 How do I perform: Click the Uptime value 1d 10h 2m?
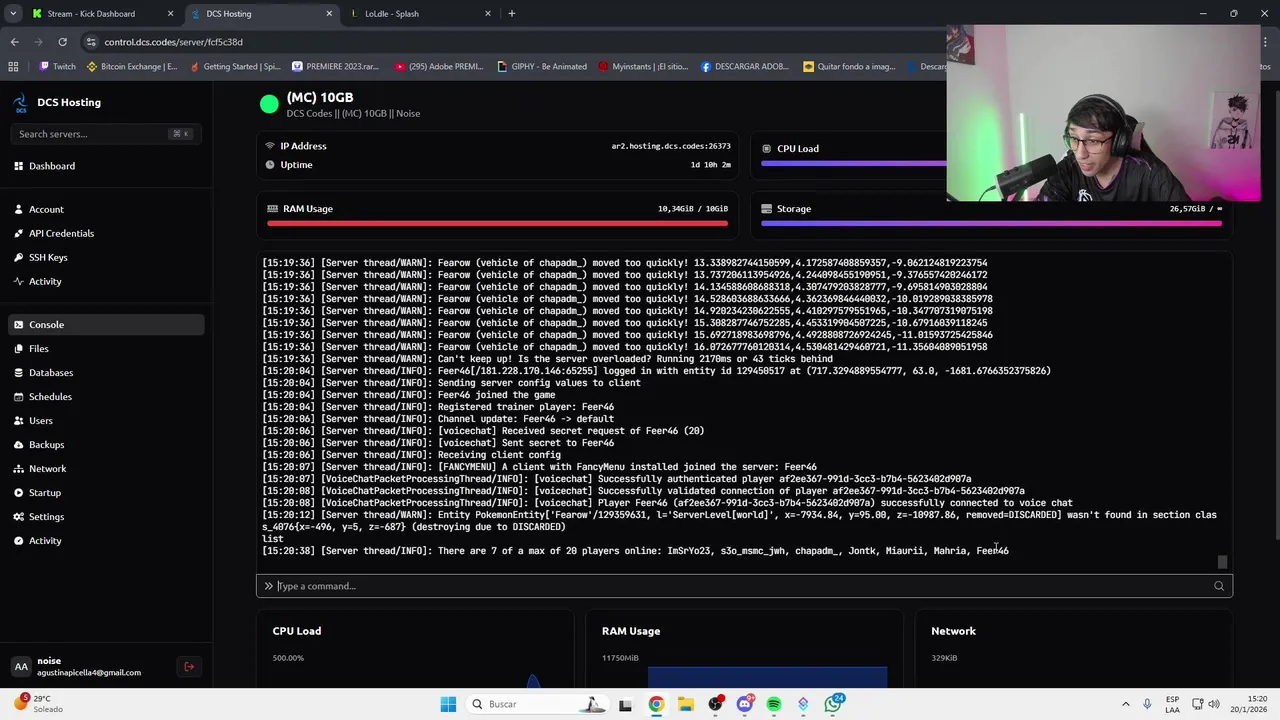coord(710,165)
